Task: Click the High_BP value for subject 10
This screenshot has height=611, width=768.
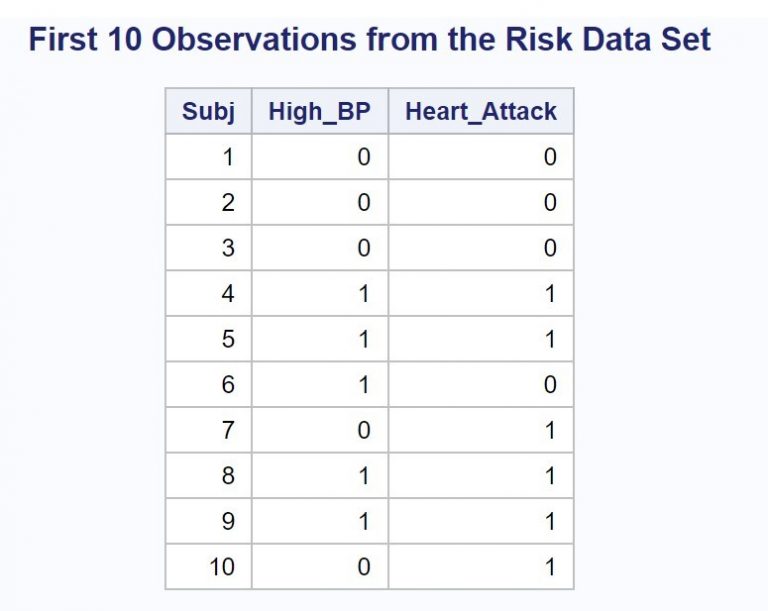Action: (x=364, y=567)
